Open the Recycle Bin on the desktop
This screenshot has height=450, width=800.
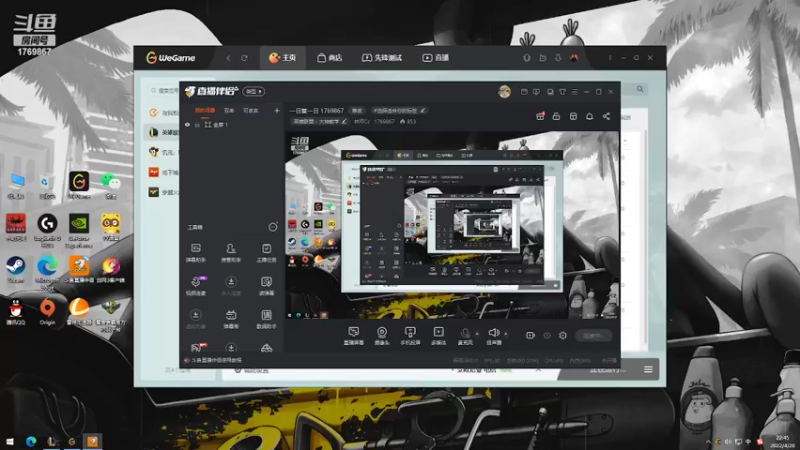point(46,186)
